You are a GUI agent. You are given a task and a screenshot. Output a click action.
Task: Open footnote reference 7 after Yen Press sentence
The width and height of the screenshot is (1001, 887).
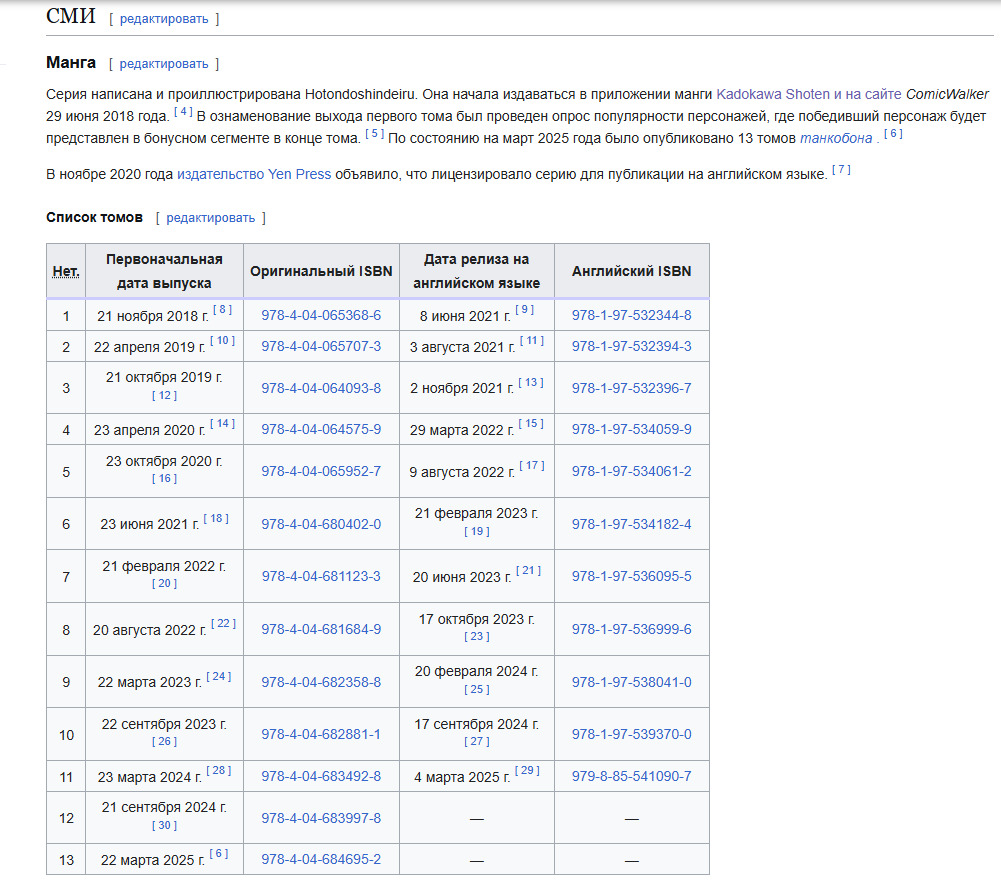[841, 170]
